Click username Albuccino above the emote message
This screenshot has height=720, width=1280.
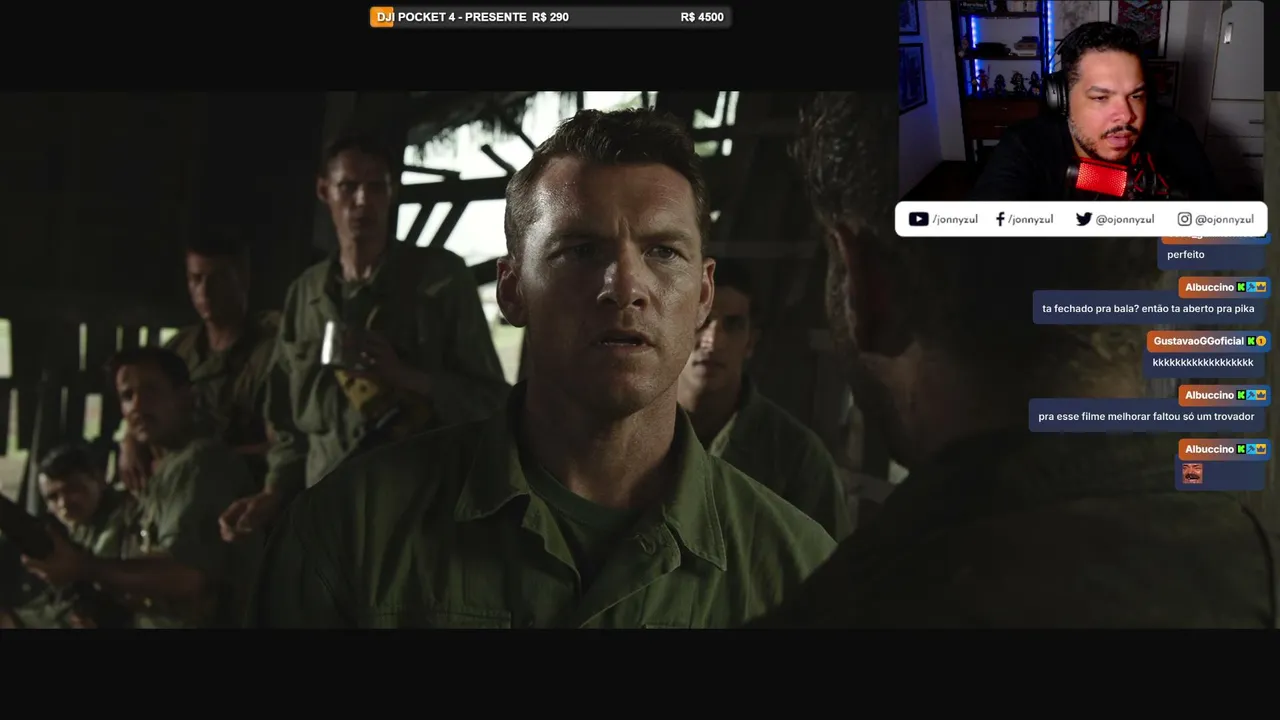pyautogui.click(x=1209, y=449)
